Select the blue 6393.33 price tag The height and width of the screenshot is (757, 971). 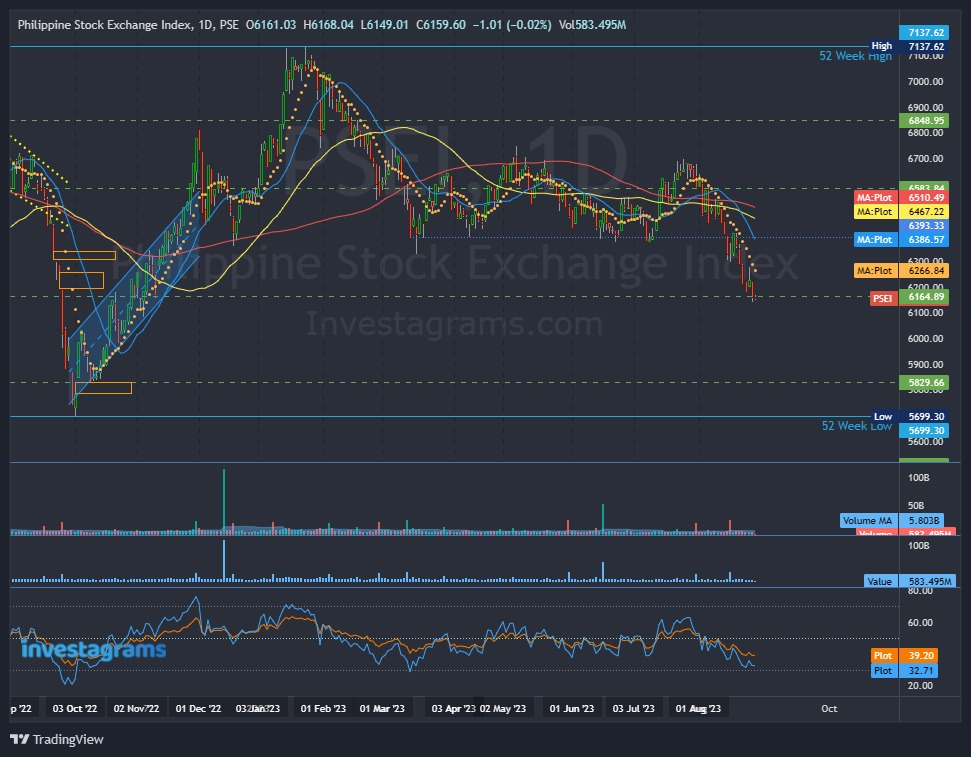923,225
